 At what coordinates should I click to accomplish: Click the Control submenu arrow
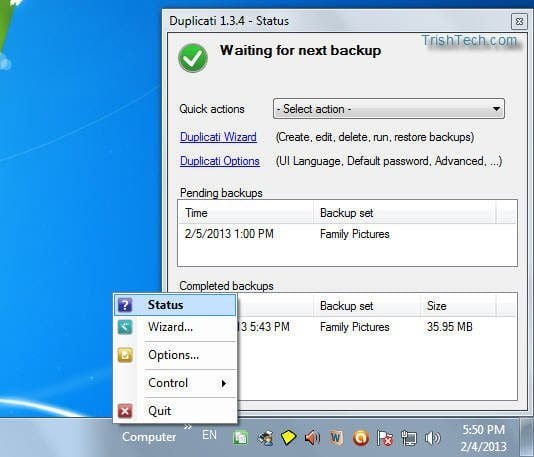pos(224,383)
